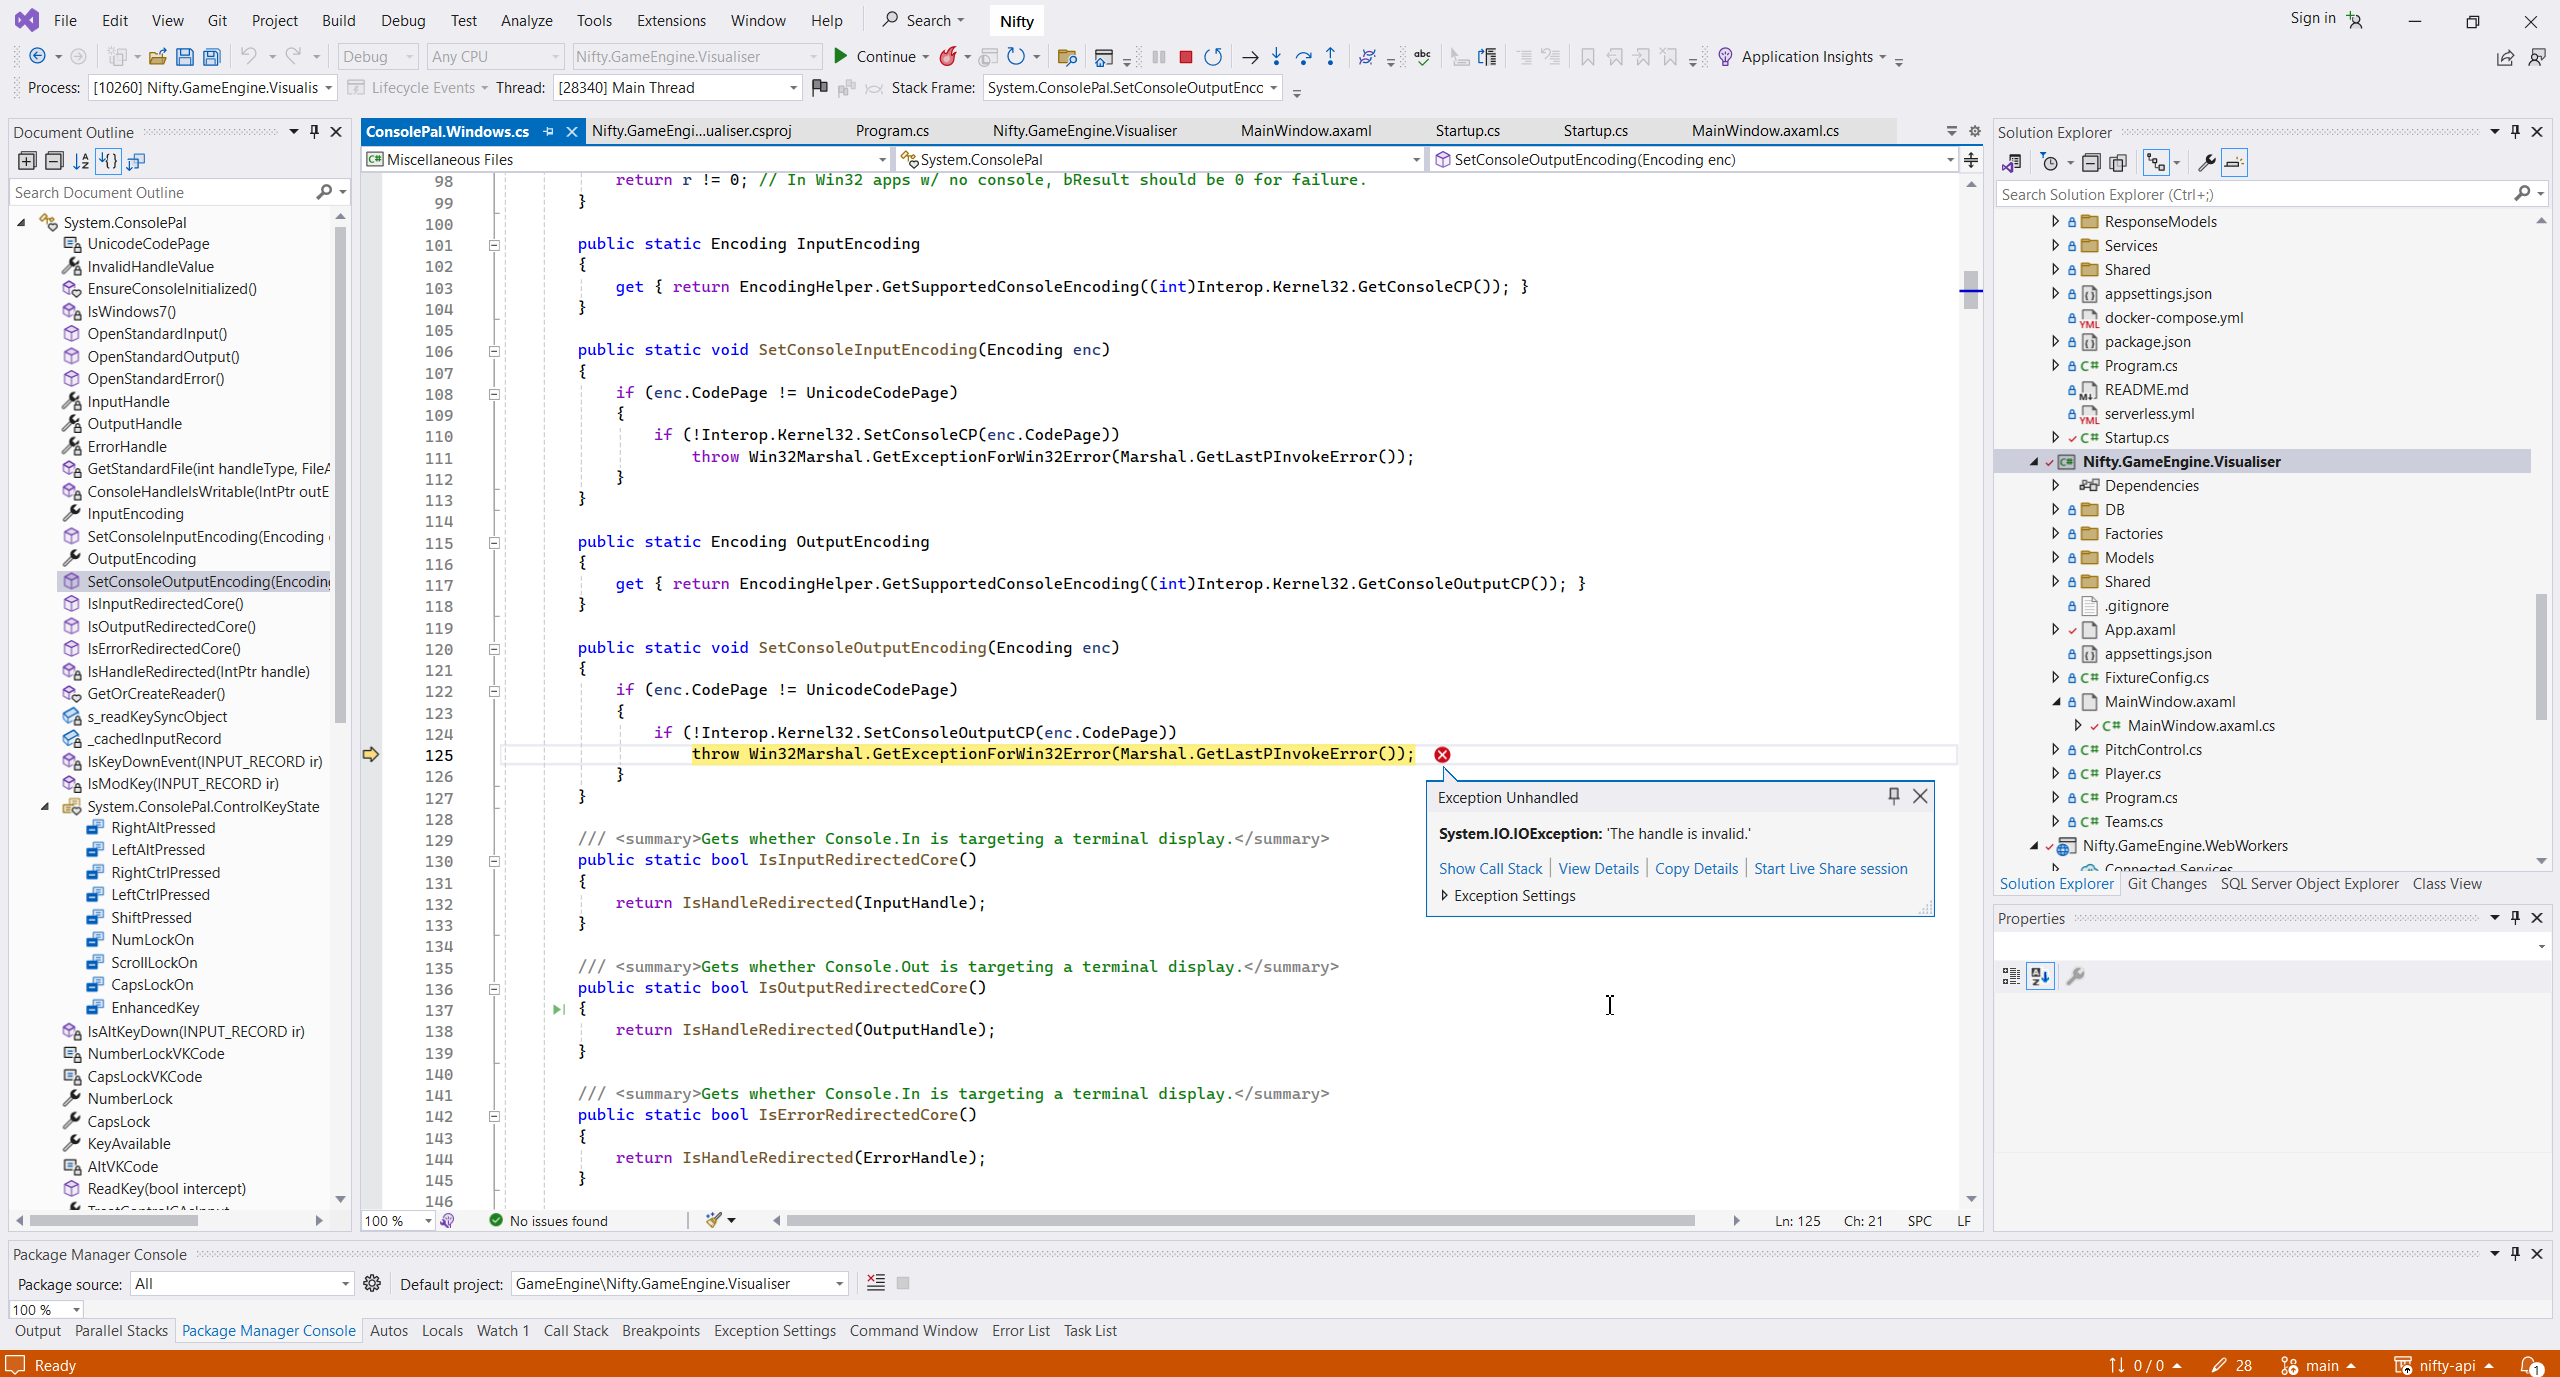2560x1377 pixels.
Task: Click the spell checker abc icon
Action: 1422,57
